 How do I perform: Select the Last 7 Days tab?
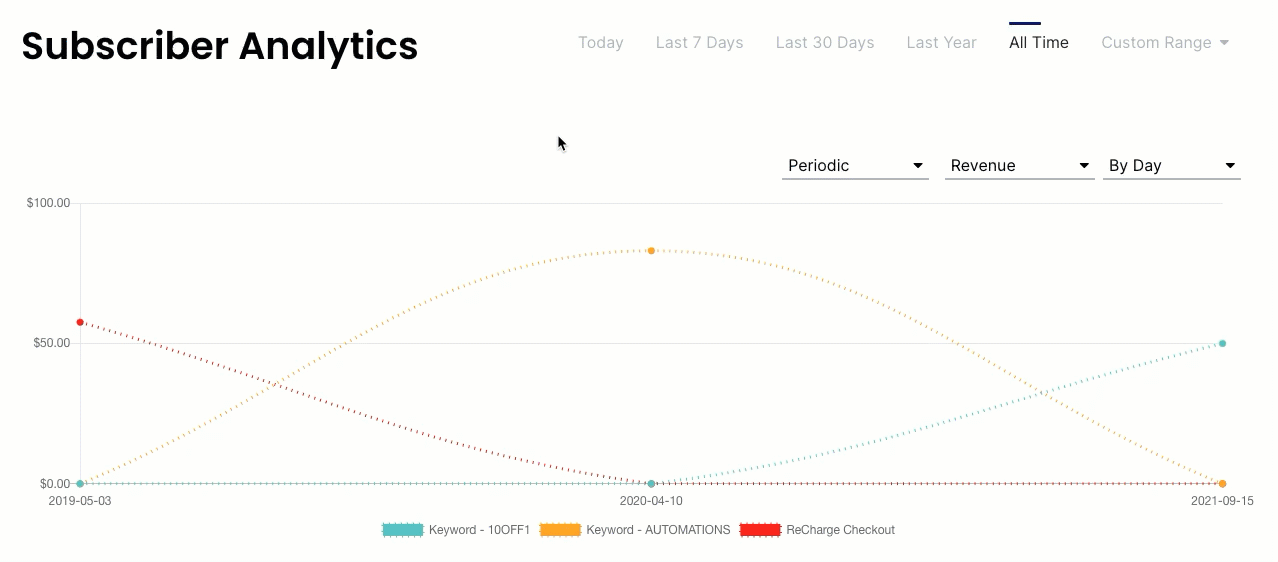coord(699,43)
